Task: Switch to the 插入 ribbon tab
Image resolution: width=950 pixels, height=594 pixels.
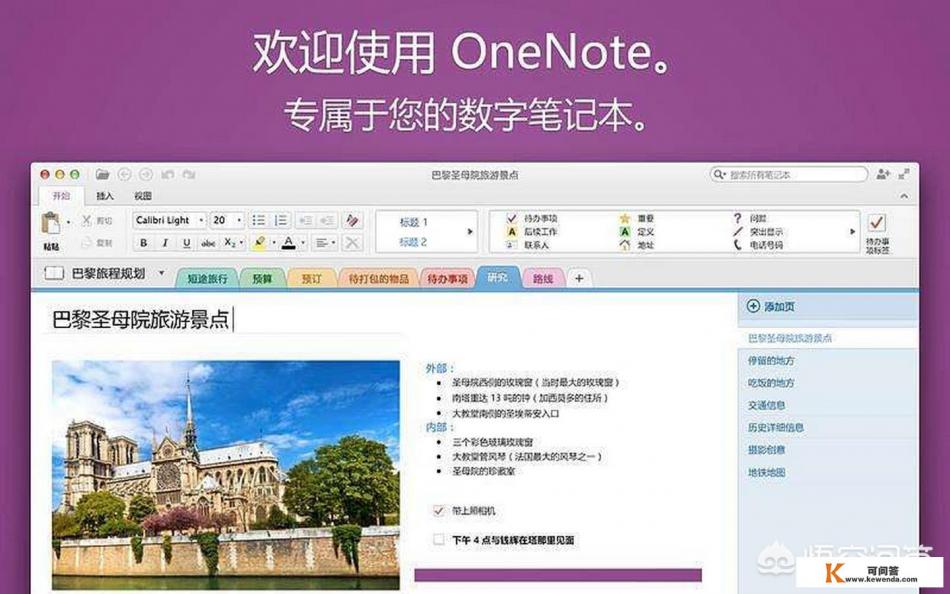Action: [105, 196]
